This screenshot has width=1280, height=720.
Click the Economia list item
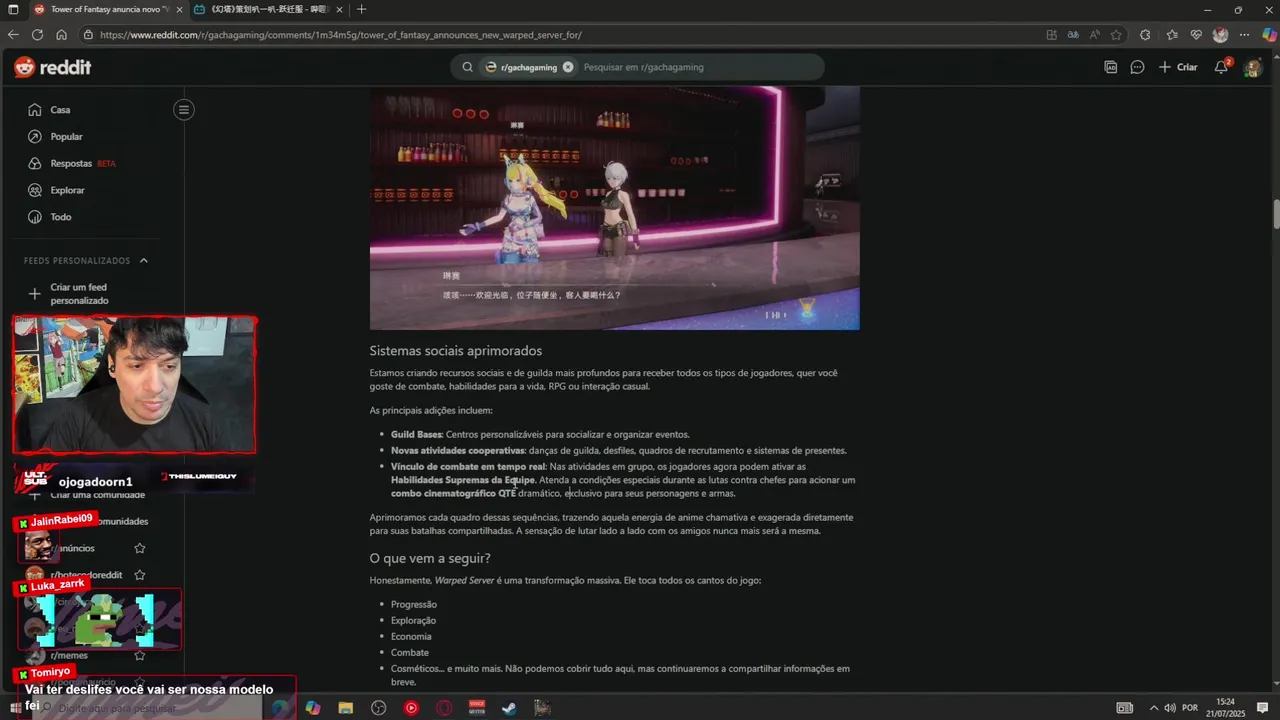pyautogui.click(x=411, y=636)
